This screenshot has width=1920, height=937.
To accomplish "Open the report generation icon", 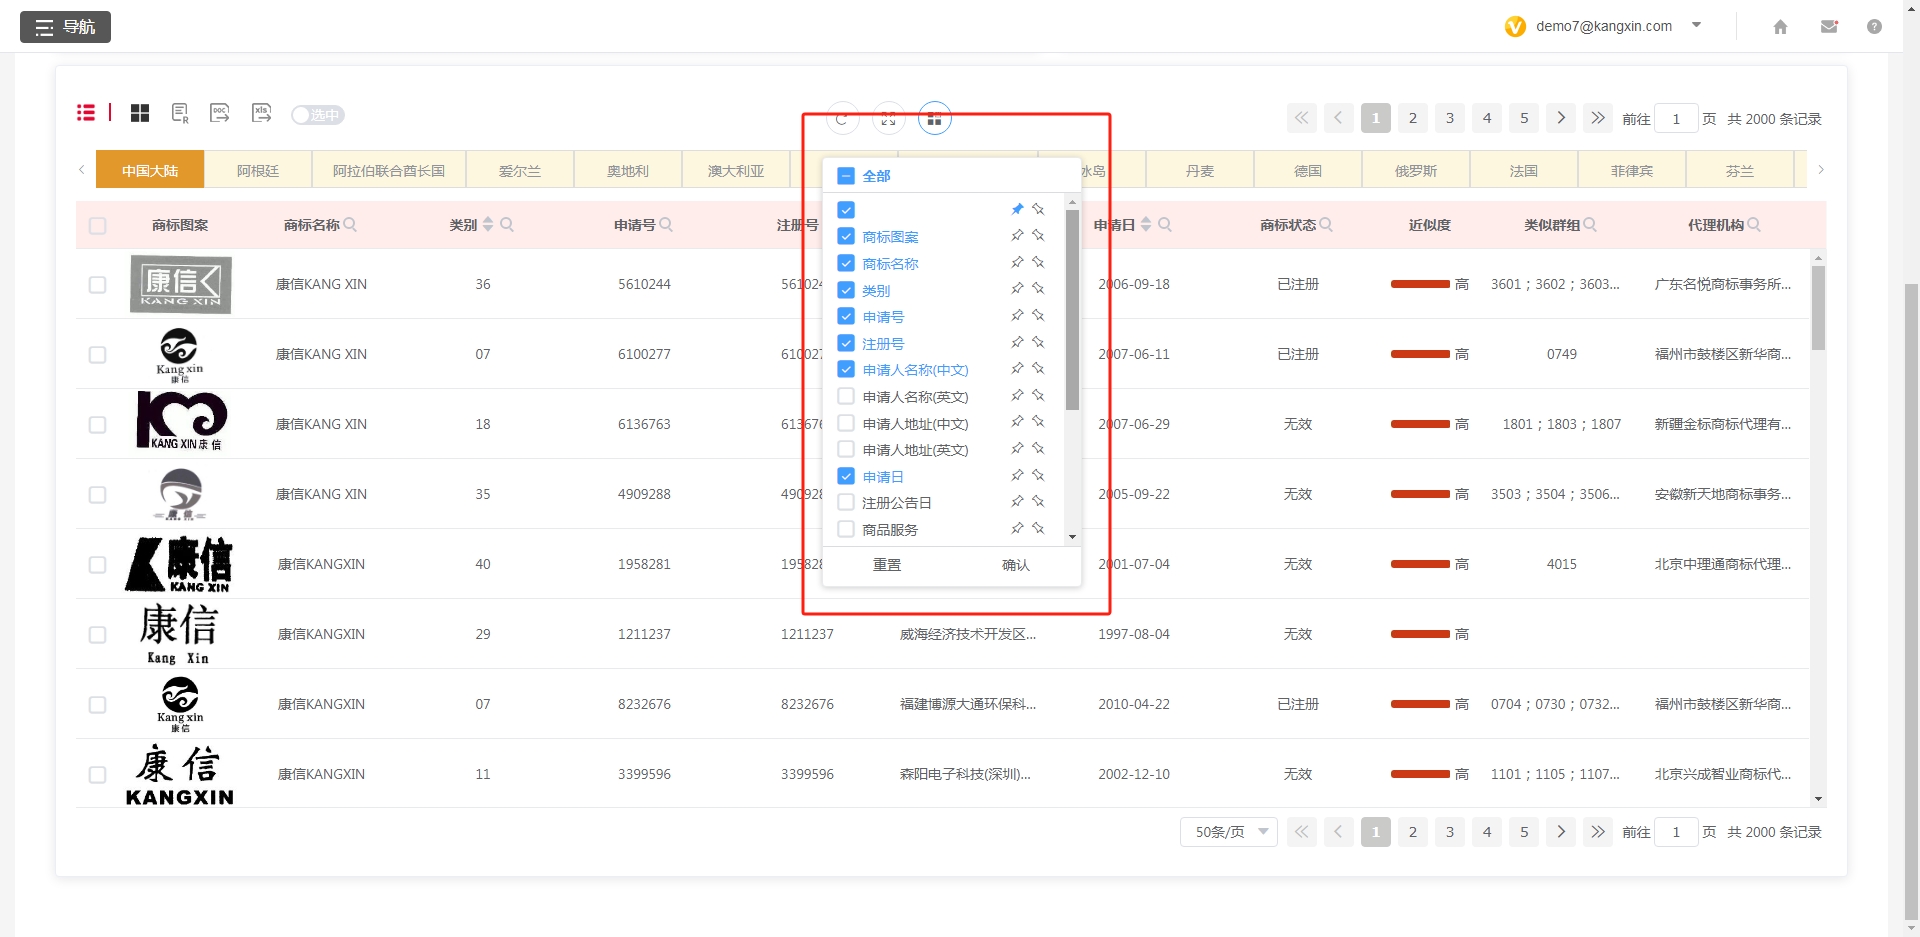I will (181, 113).
